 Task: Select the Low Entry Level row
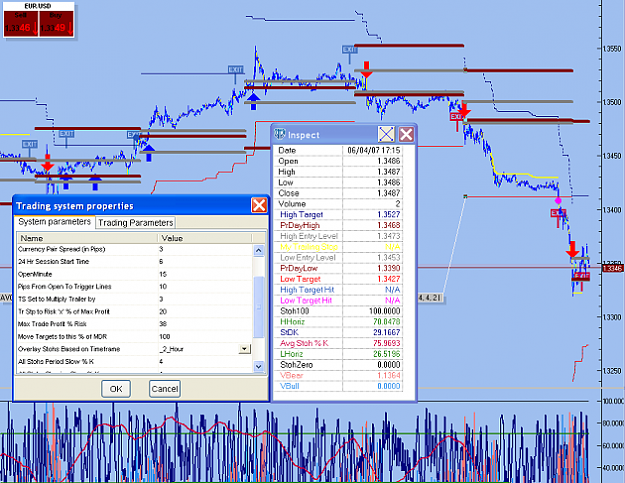(339, 257)
